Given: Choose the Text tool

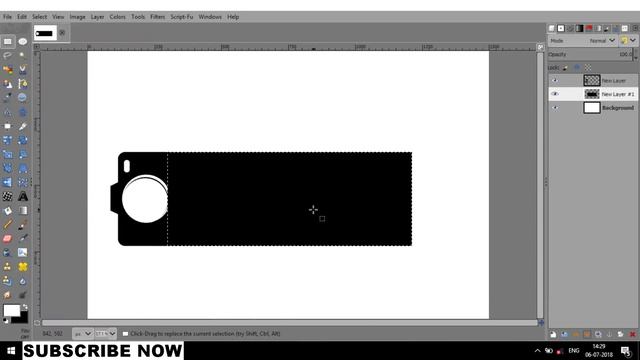Looking at the screenshot, I should [22, 196].
